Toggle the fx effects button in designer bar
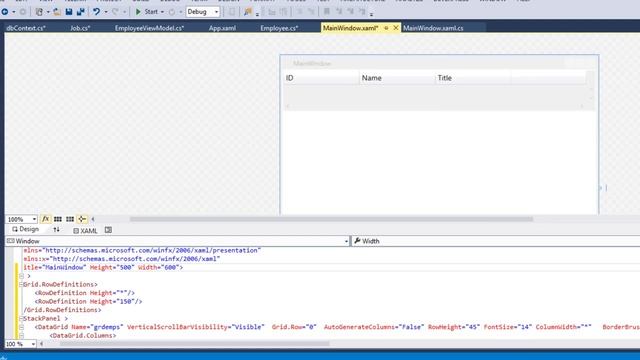 [46, 219]
